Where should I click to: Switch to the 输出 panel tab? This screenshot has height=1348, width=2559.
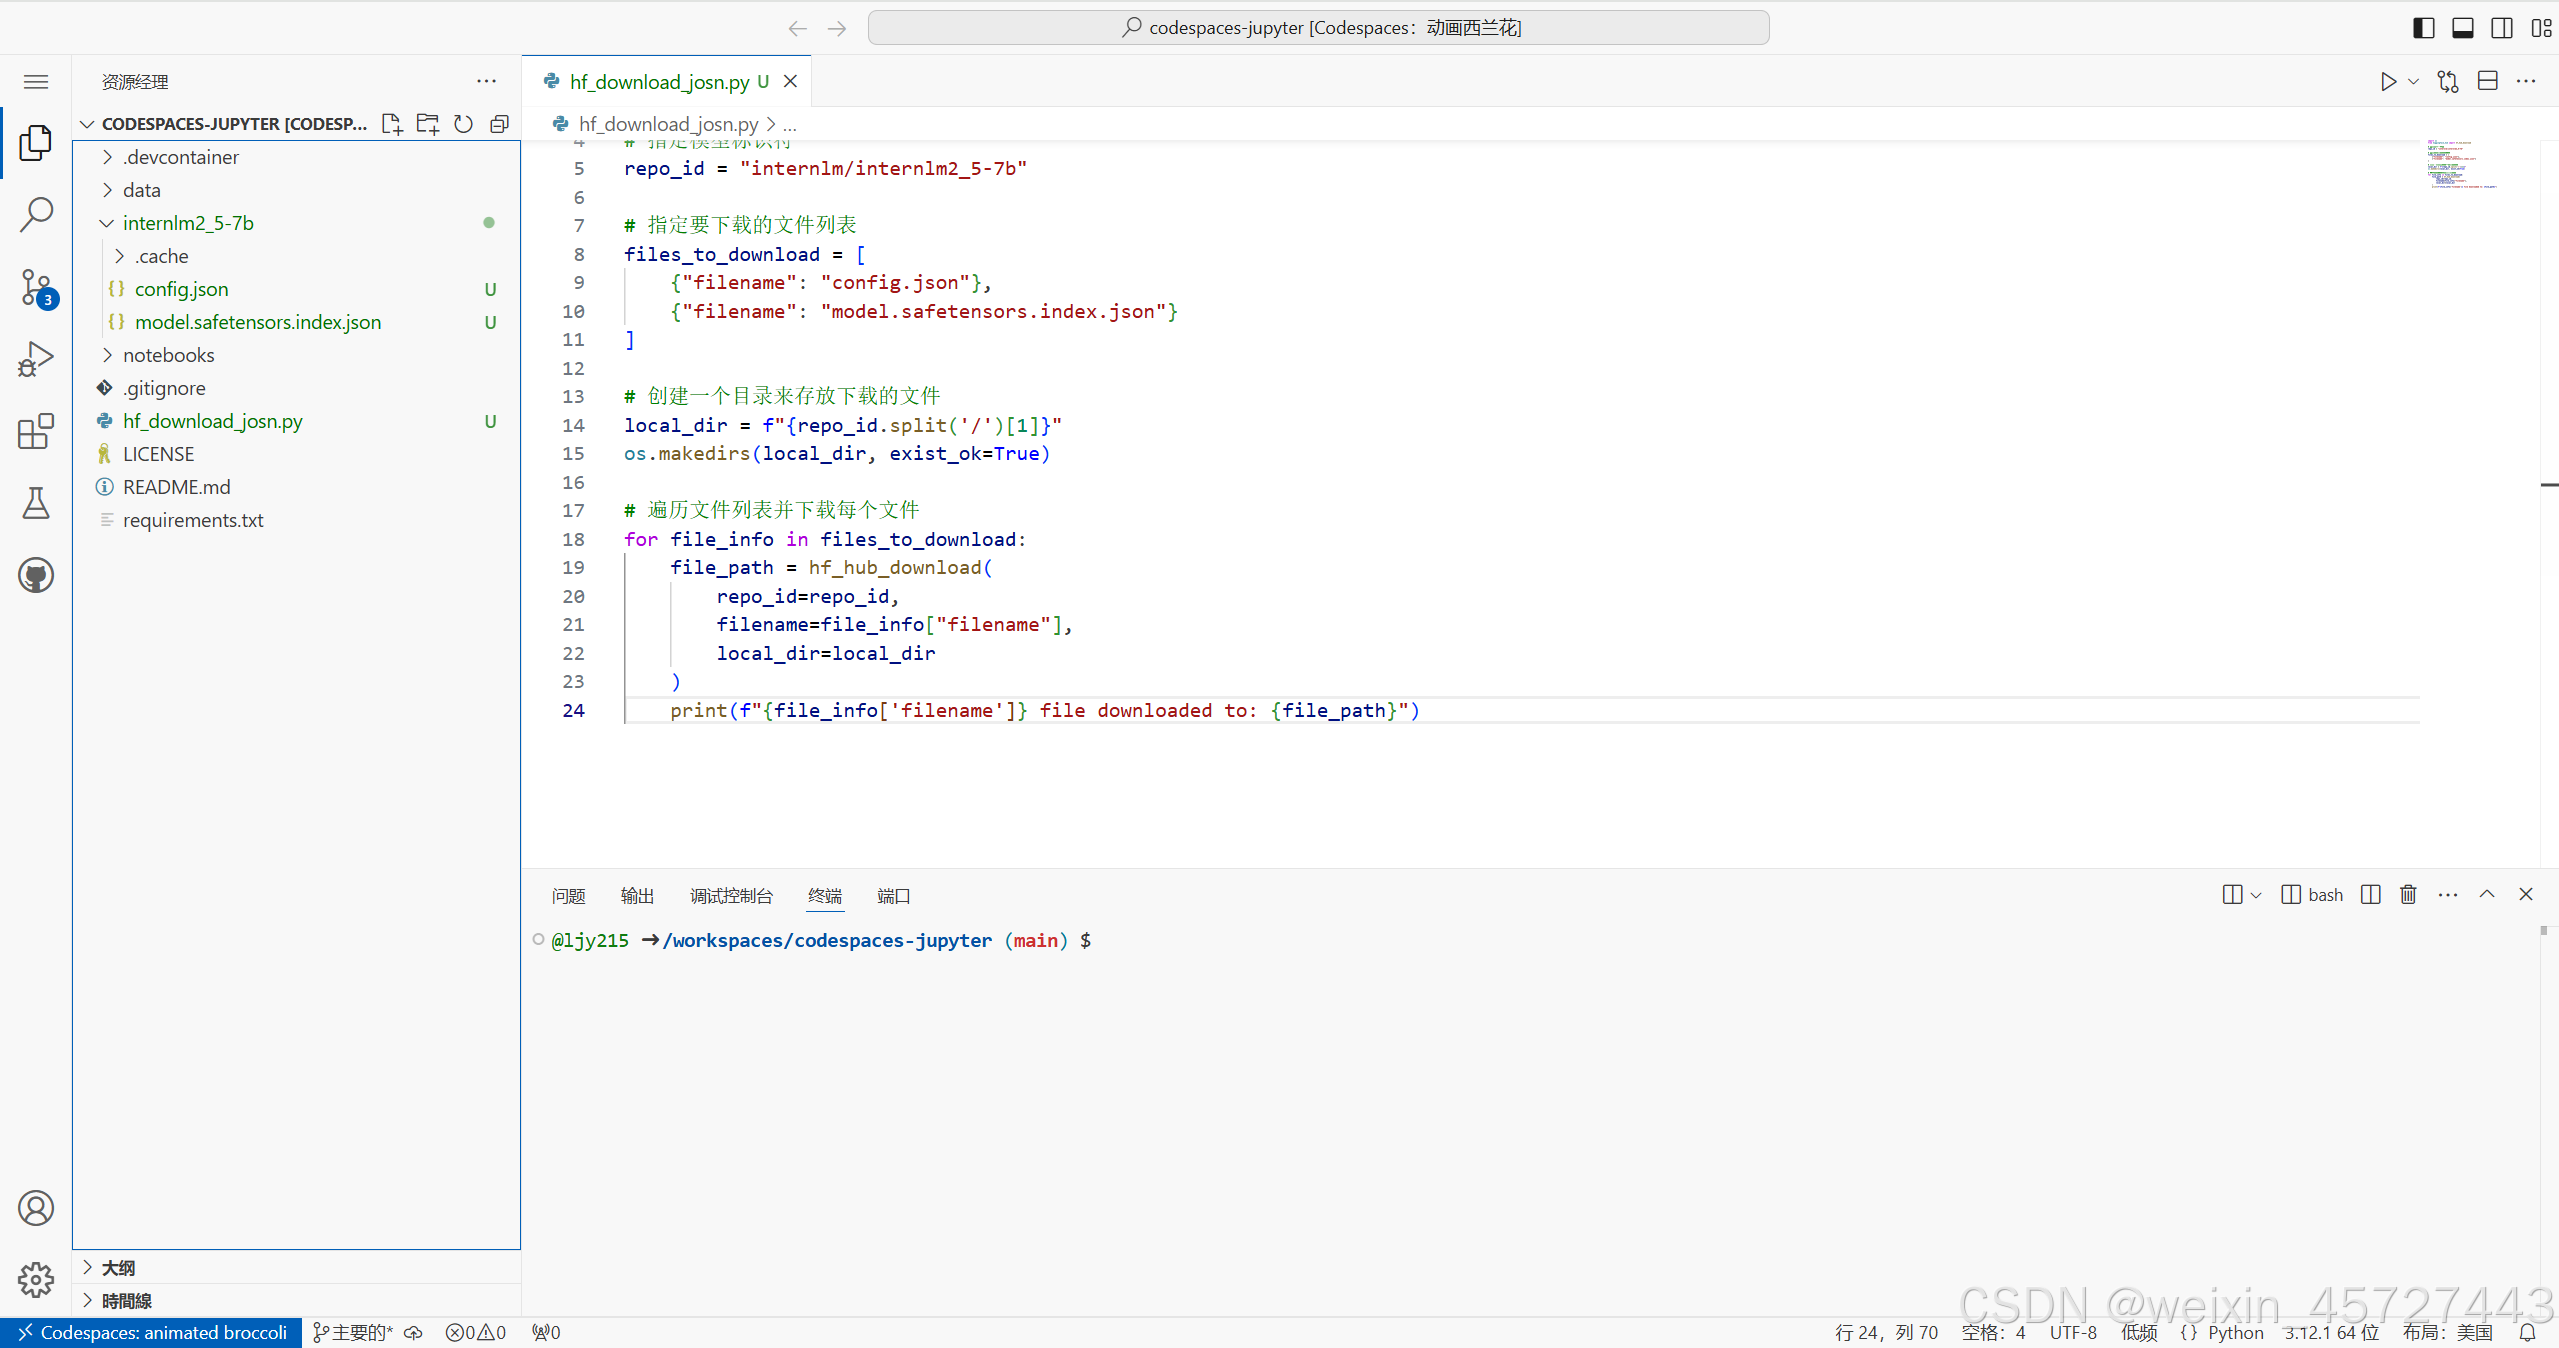tap(637, 896)
